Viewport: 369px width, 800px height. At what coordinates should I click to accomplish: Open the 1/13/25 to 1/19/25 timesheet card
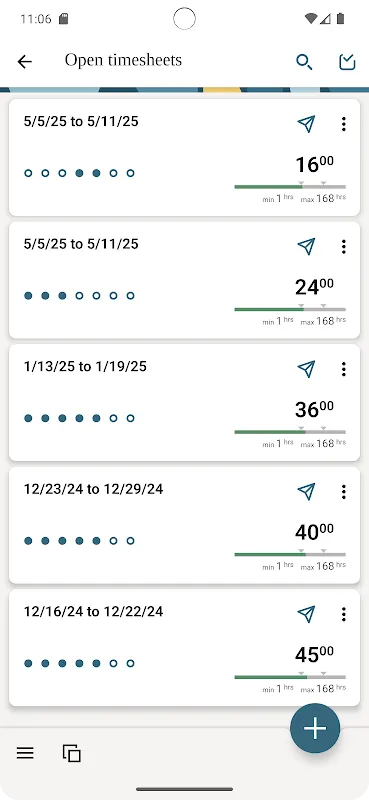tap(184, 403)
